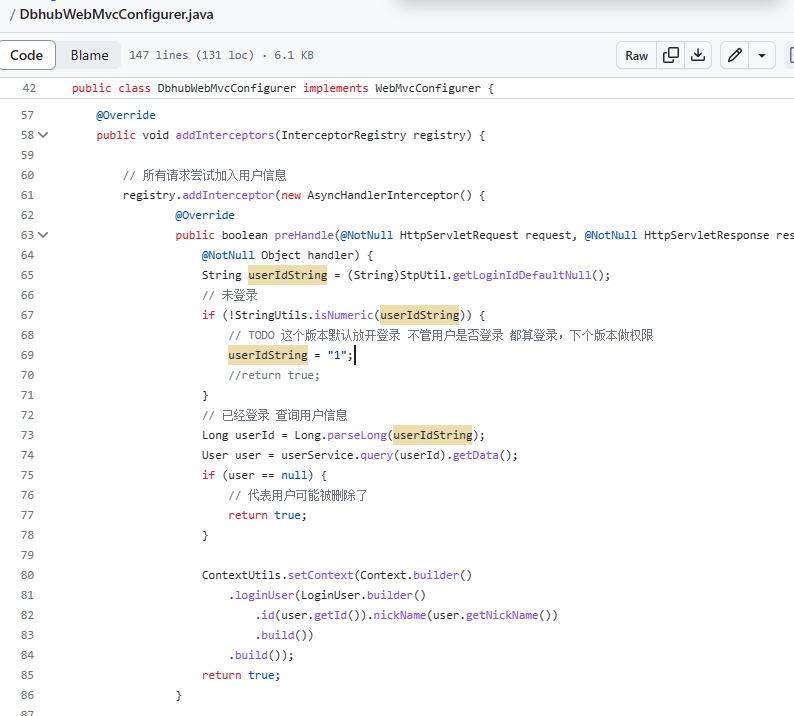The height and width of the screenshot is (716, 794).
Task: Click line number 85
Action: point(27,675)
